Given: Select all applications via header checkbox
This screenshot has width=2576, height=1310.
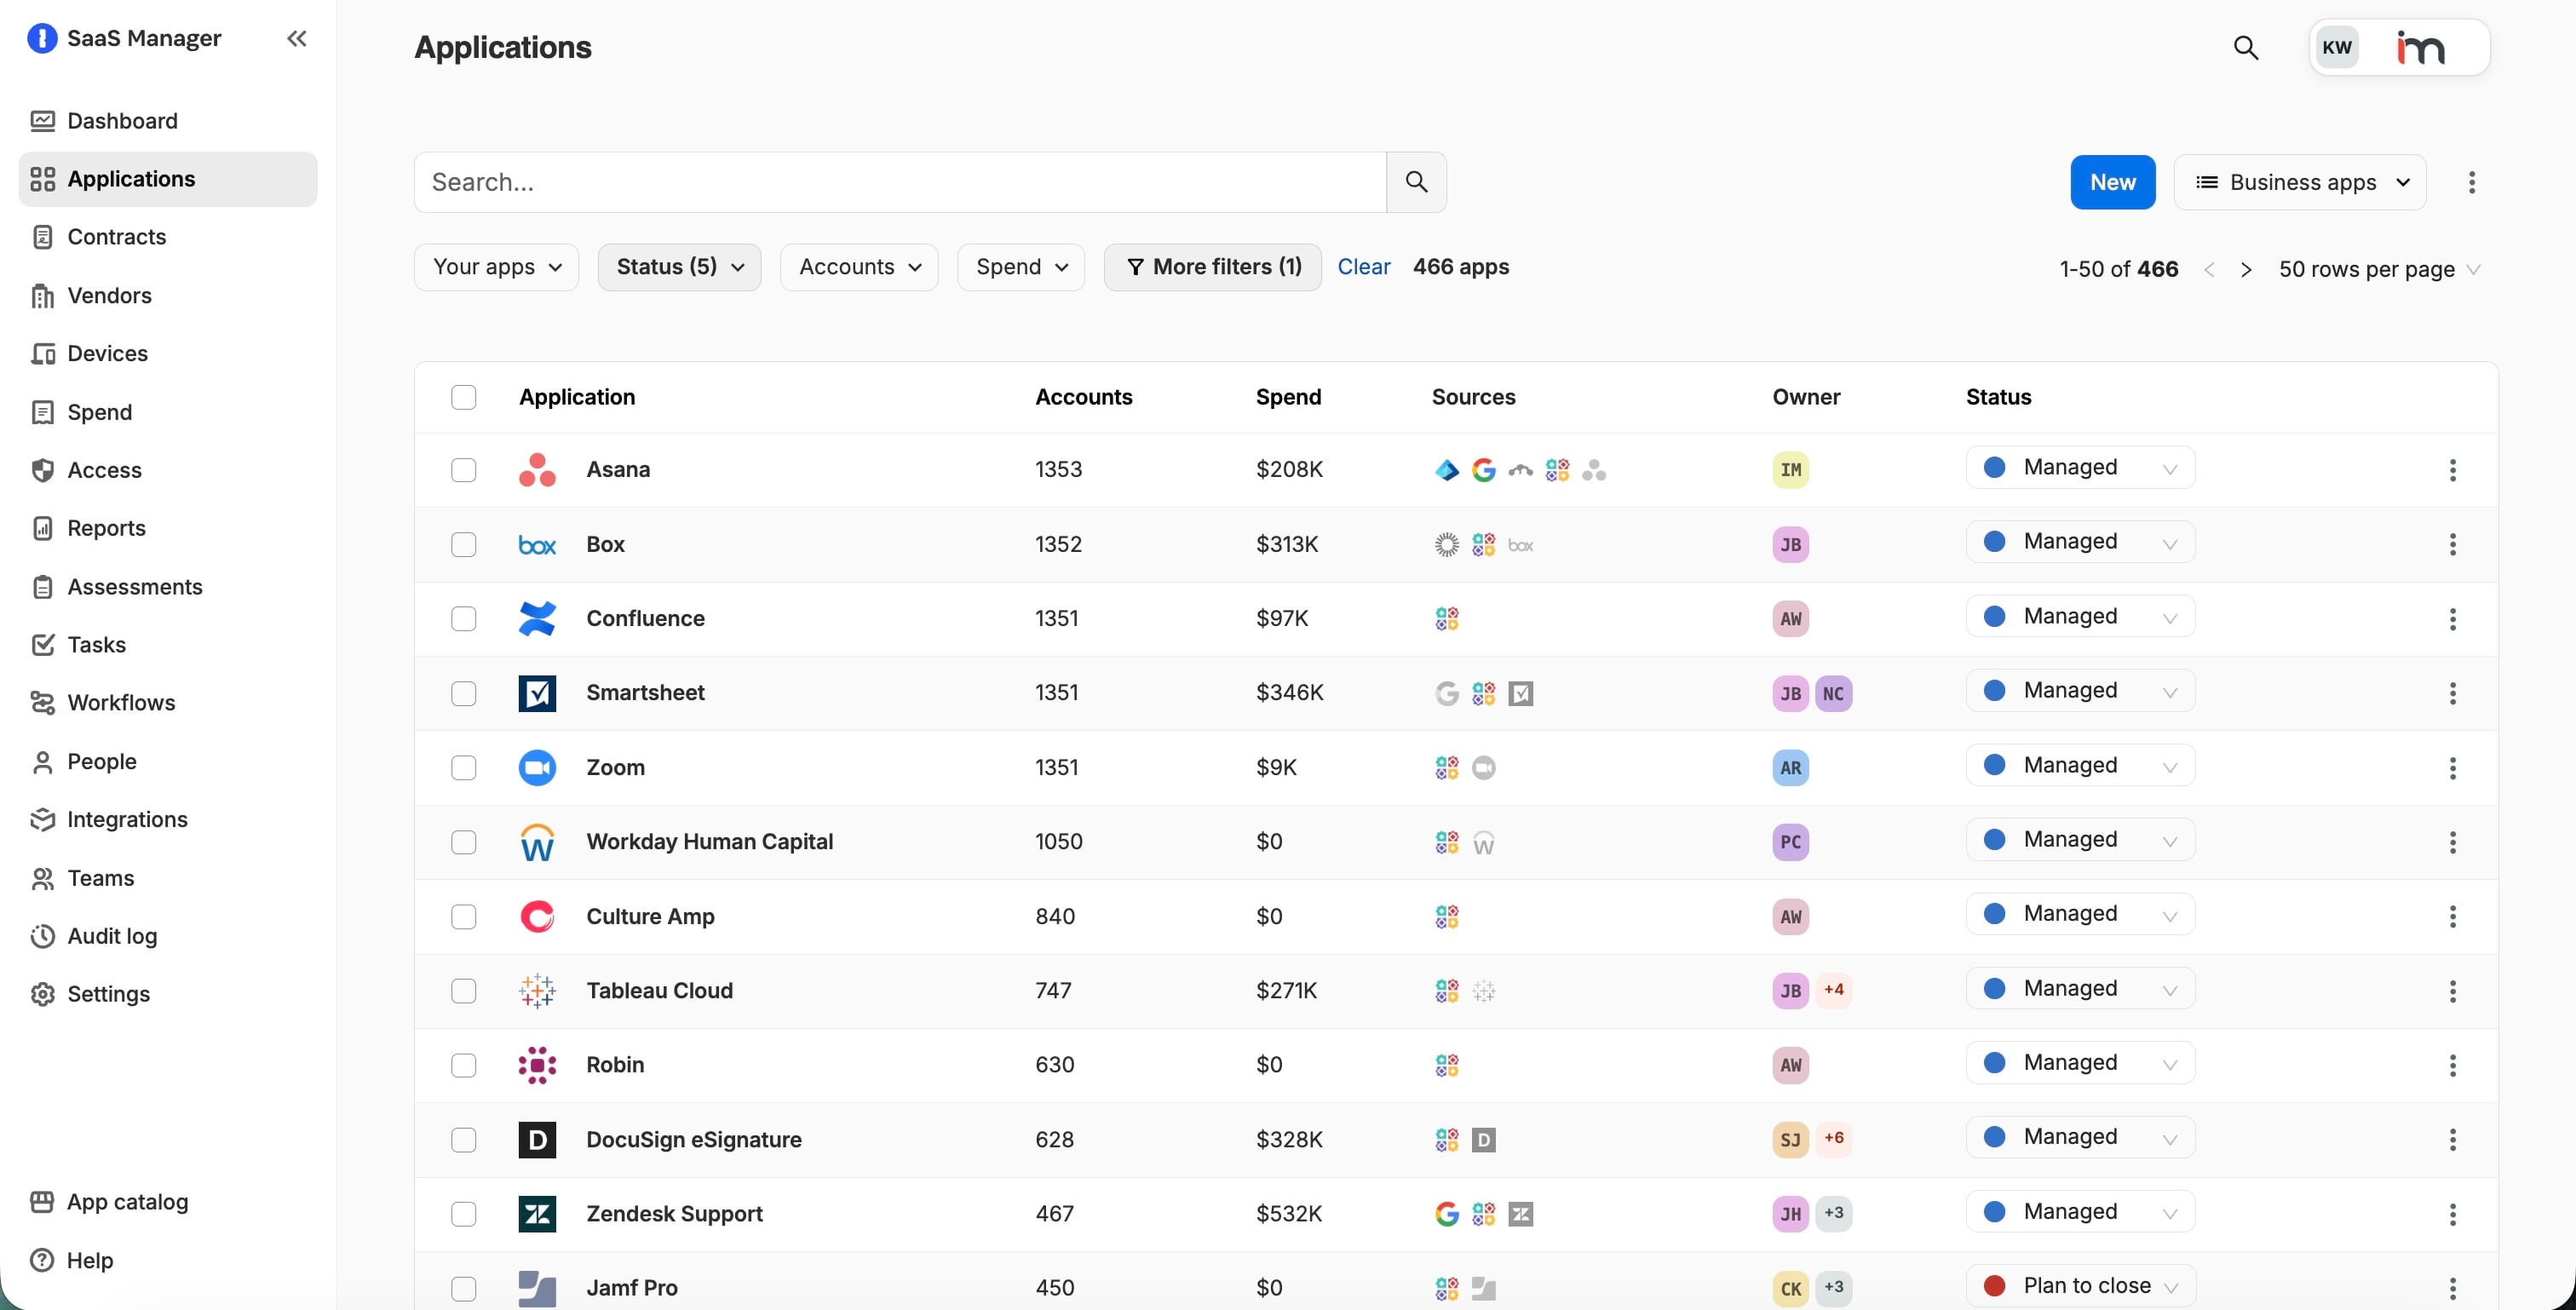Looking at the screenshot, I should (463, 397).
